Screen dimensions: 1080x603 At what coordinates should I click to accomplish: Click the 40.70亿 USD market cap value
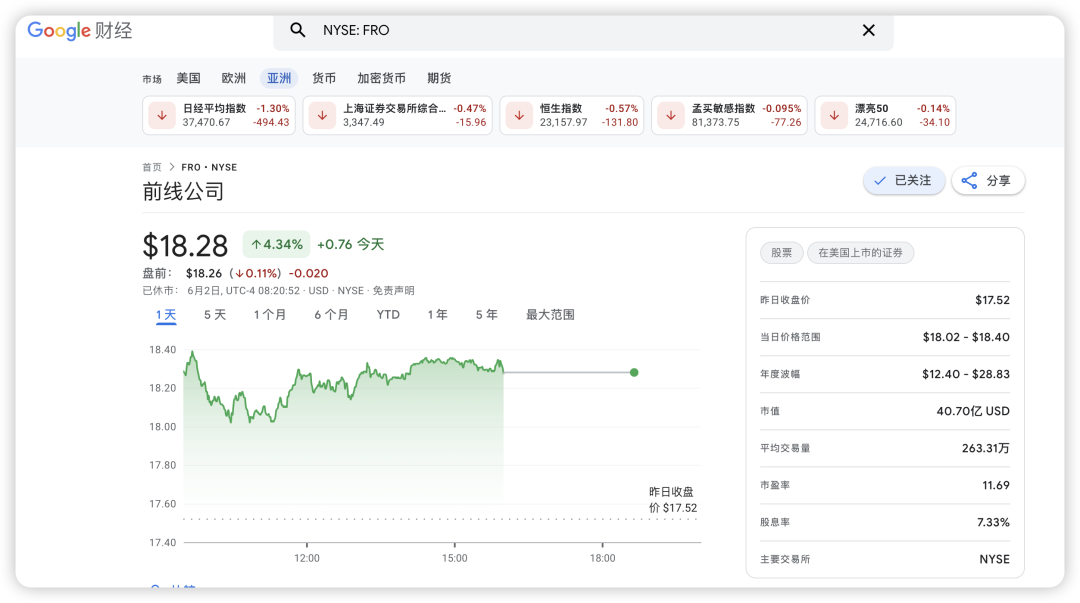(973, 411)
